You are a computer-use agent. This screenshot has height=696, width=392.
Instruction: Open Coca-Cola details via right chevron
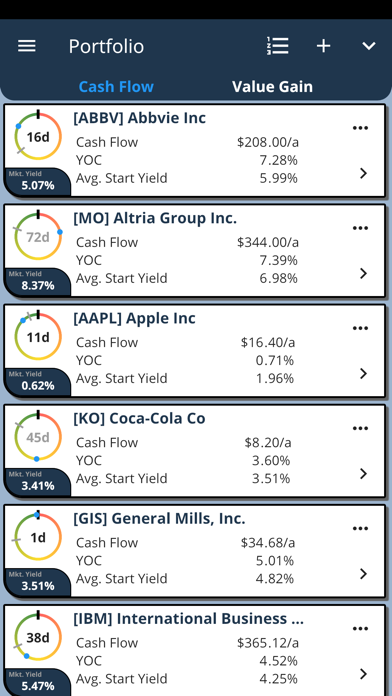(364, 474)
